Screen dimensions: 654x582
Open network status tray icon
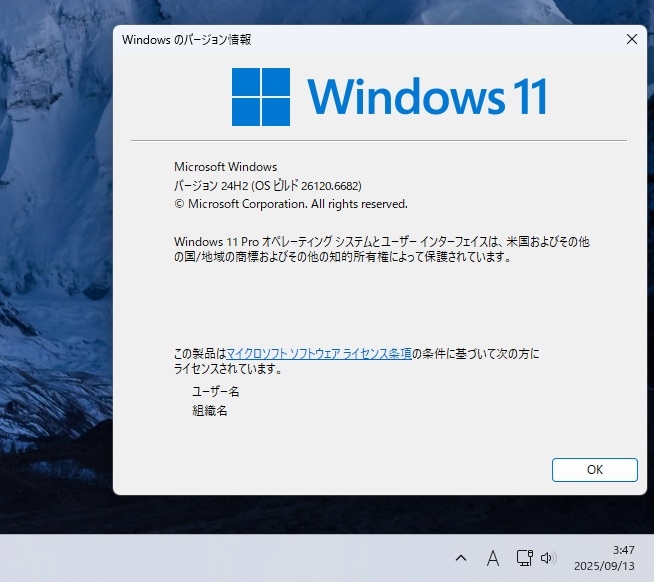[524, 558]
